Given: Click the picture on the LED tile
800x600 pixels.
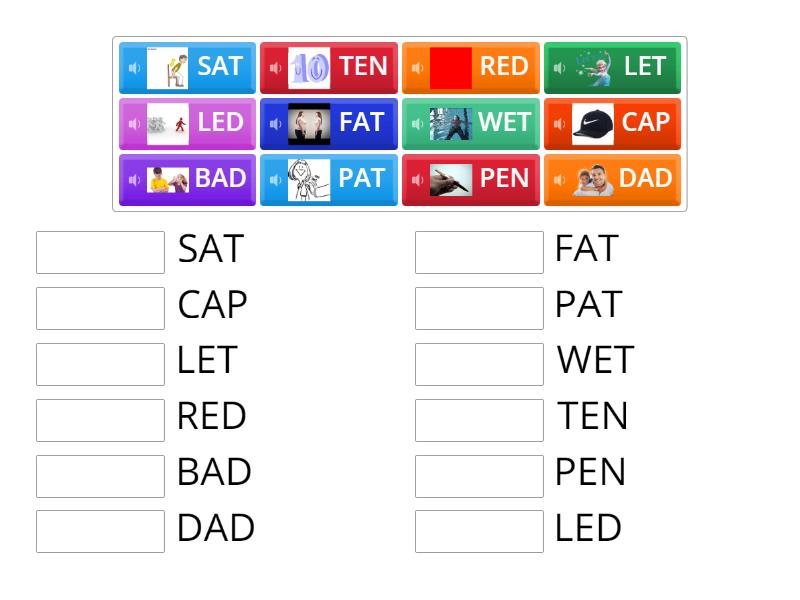Looking at the screenshot, I should click(x=170, y=123).
